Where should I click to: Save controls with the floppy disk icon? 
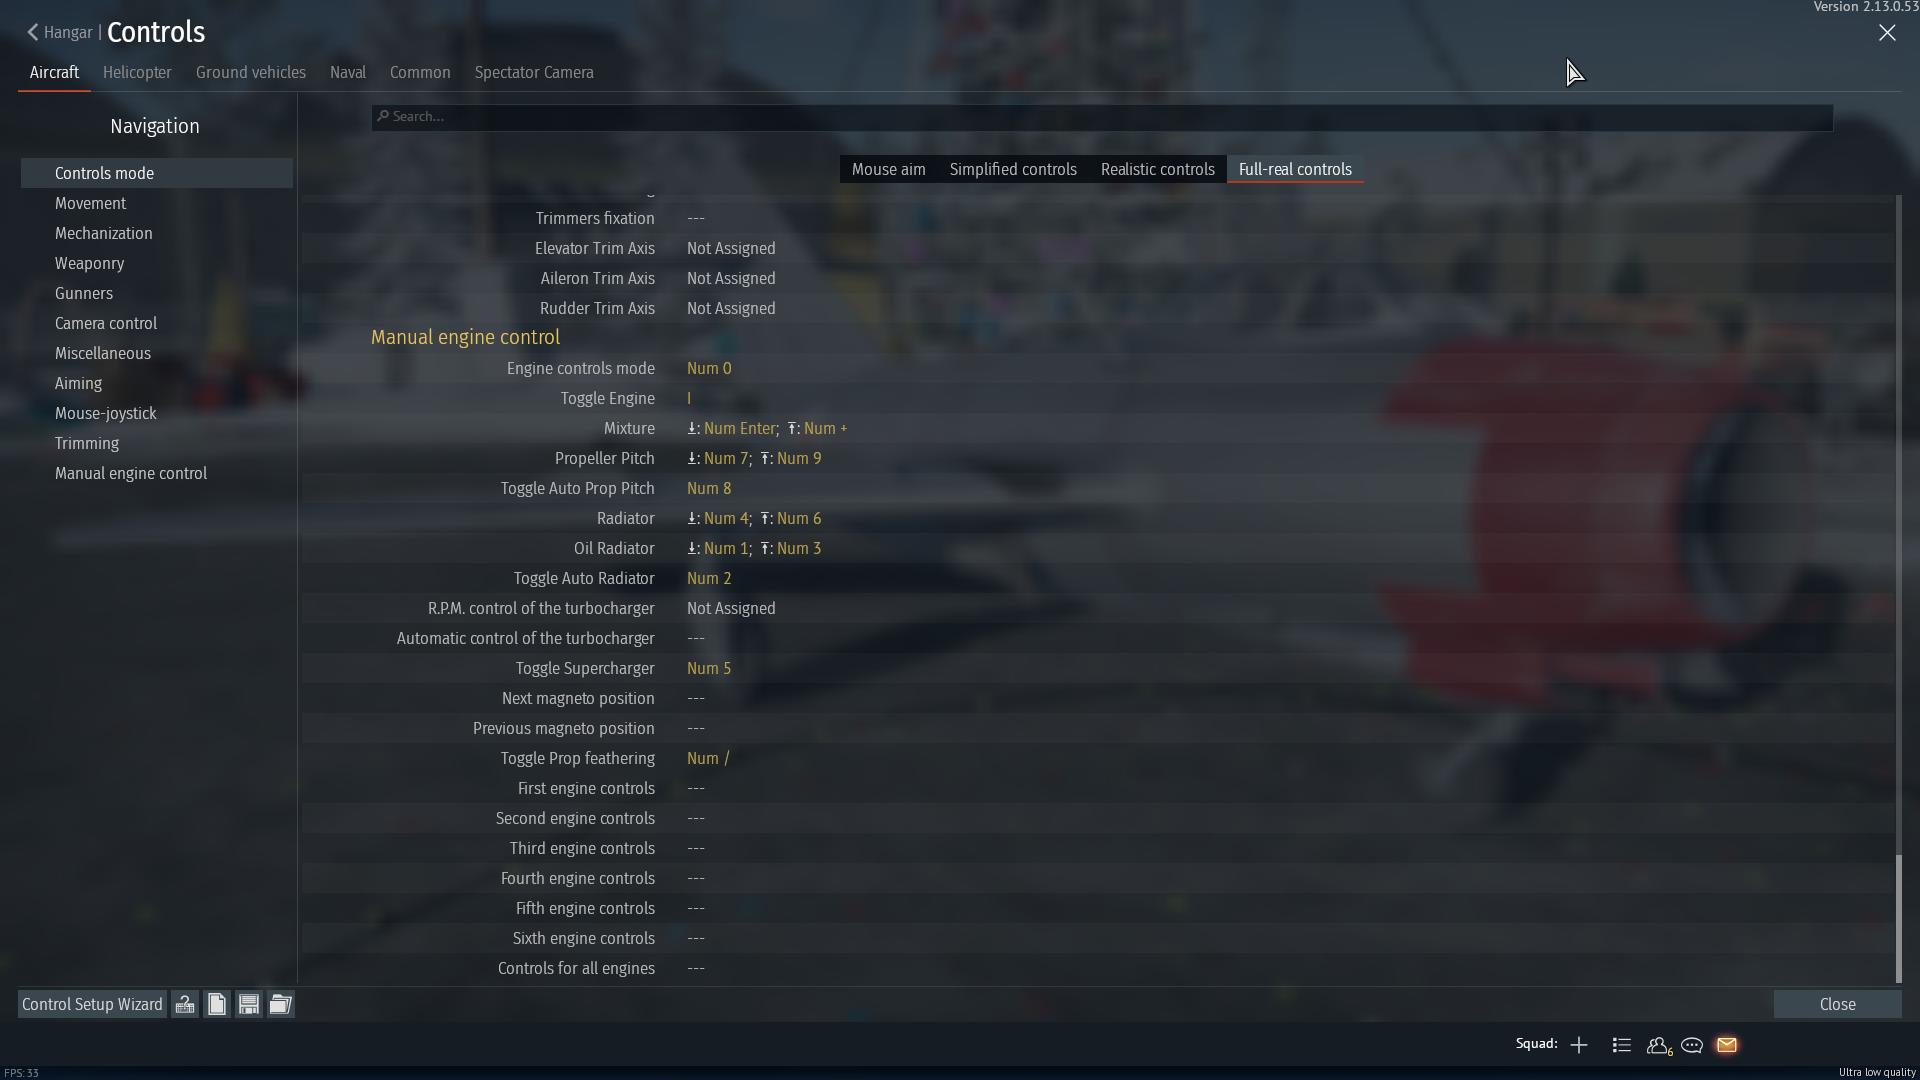tap(249, 1004)
